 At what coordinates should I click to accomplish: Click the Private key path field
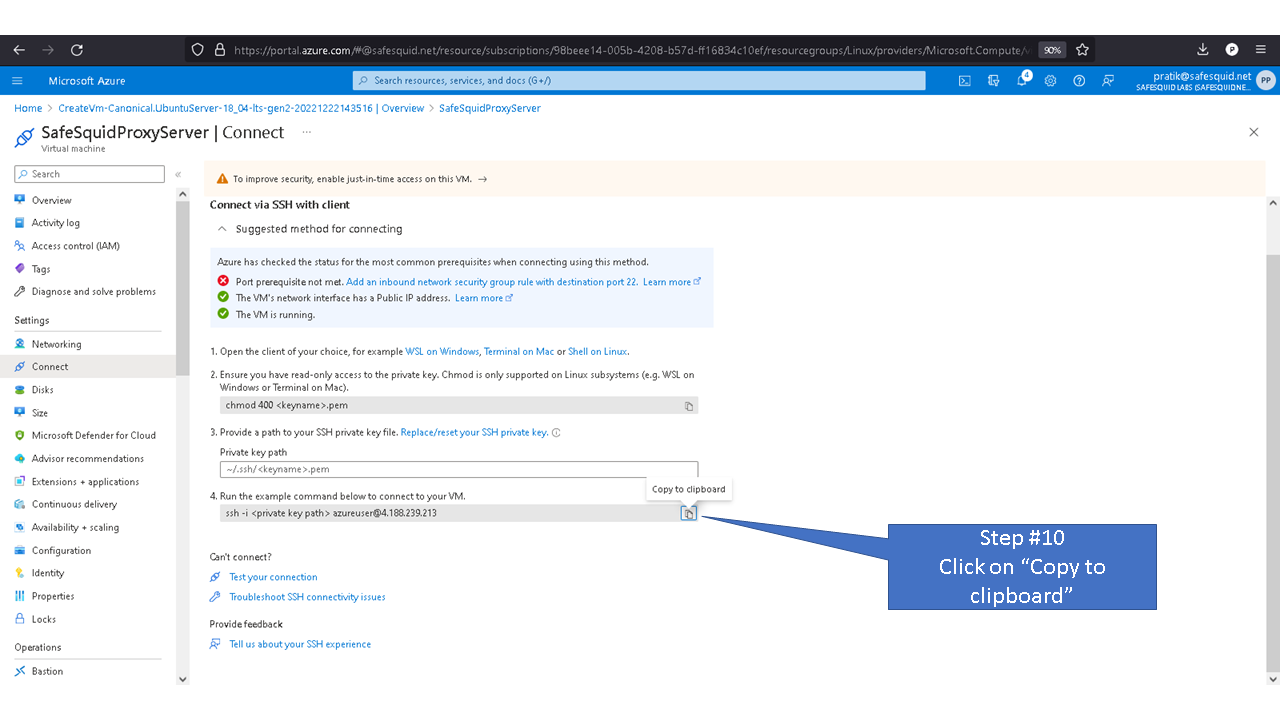pos(459,469)
